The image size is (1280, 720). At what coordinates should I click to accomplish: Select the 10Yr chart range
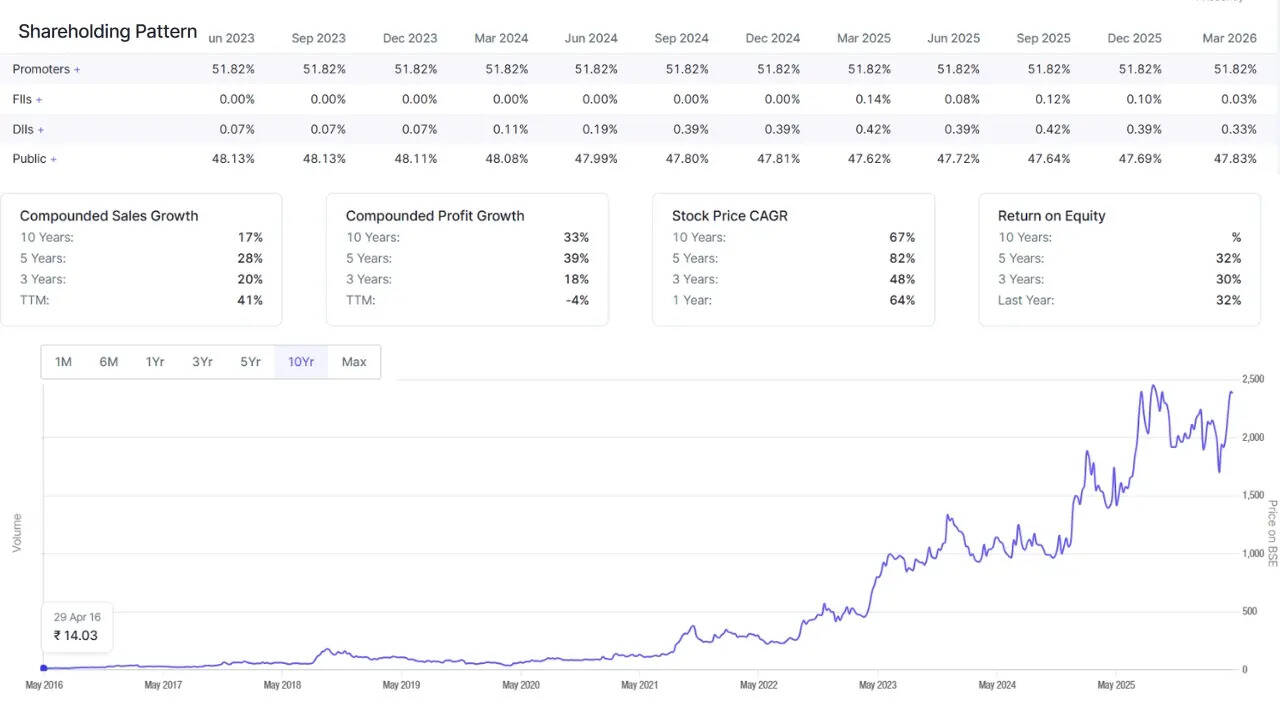[301, 362]
